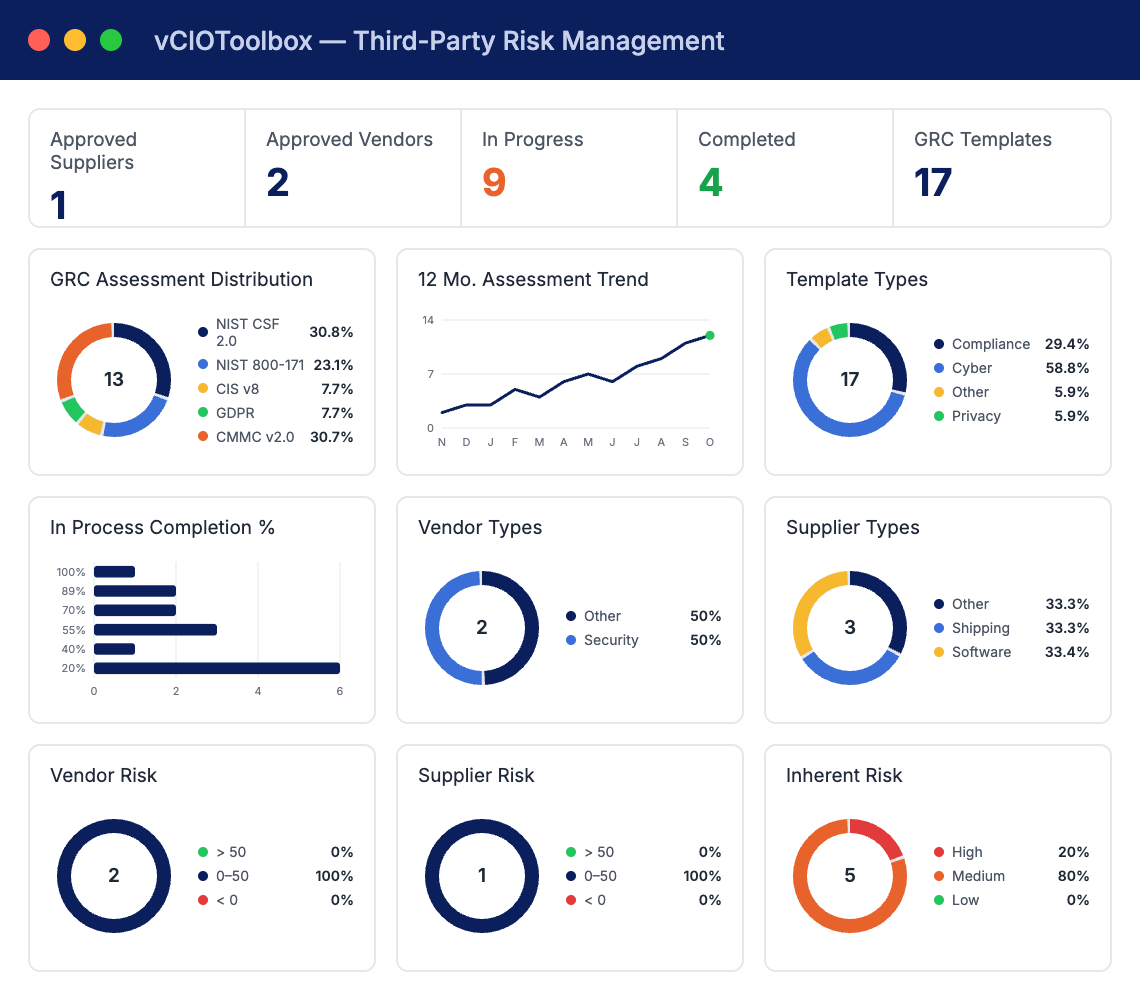
Task: Open the Approved Vendors count 2
Action: [x=278, y=182]
